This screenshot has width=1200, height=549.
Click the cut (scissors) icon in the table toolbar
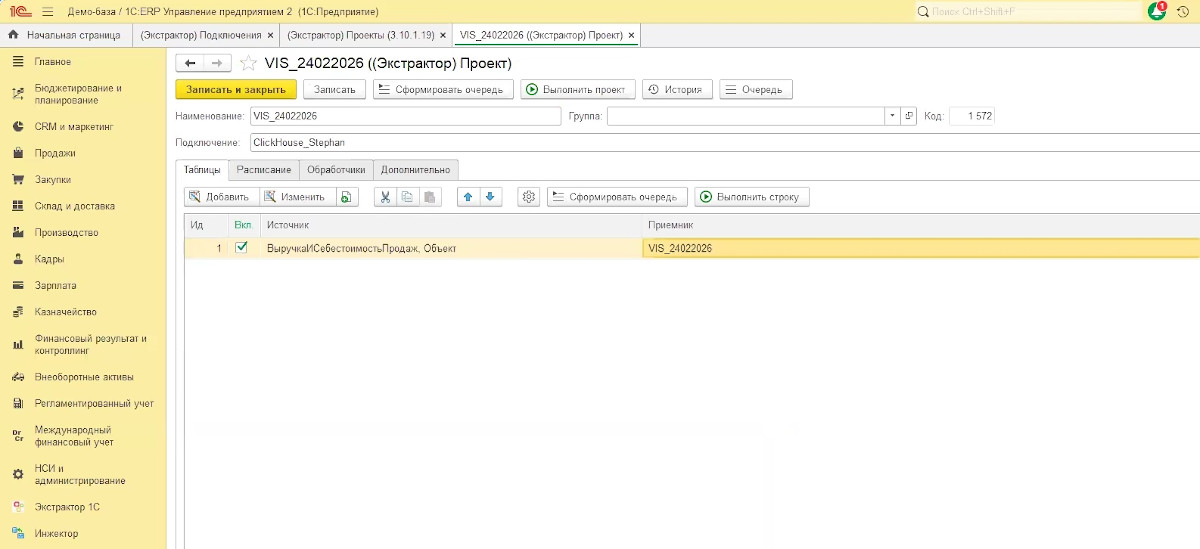coord(385,197)
